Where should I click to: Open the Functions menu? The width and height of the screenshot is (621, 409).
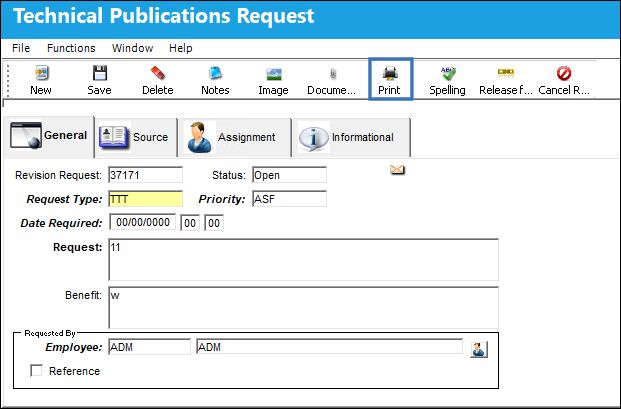71,48
